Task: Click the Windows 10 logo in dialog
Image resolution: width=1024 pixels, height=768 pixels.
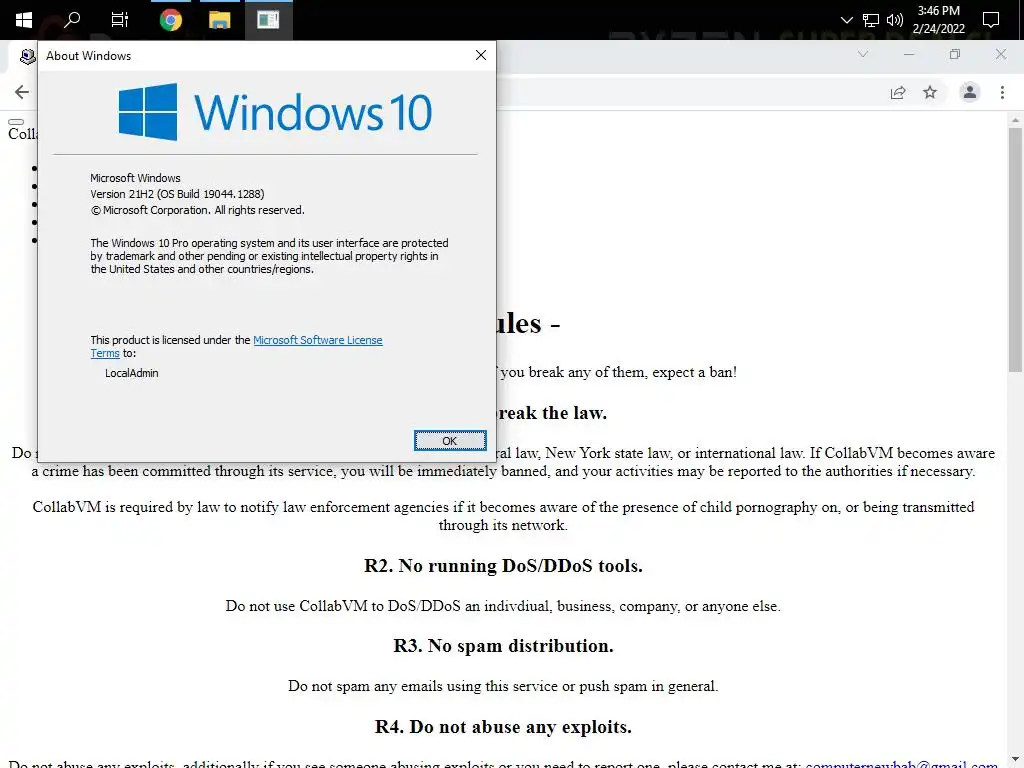Action: 275,112
